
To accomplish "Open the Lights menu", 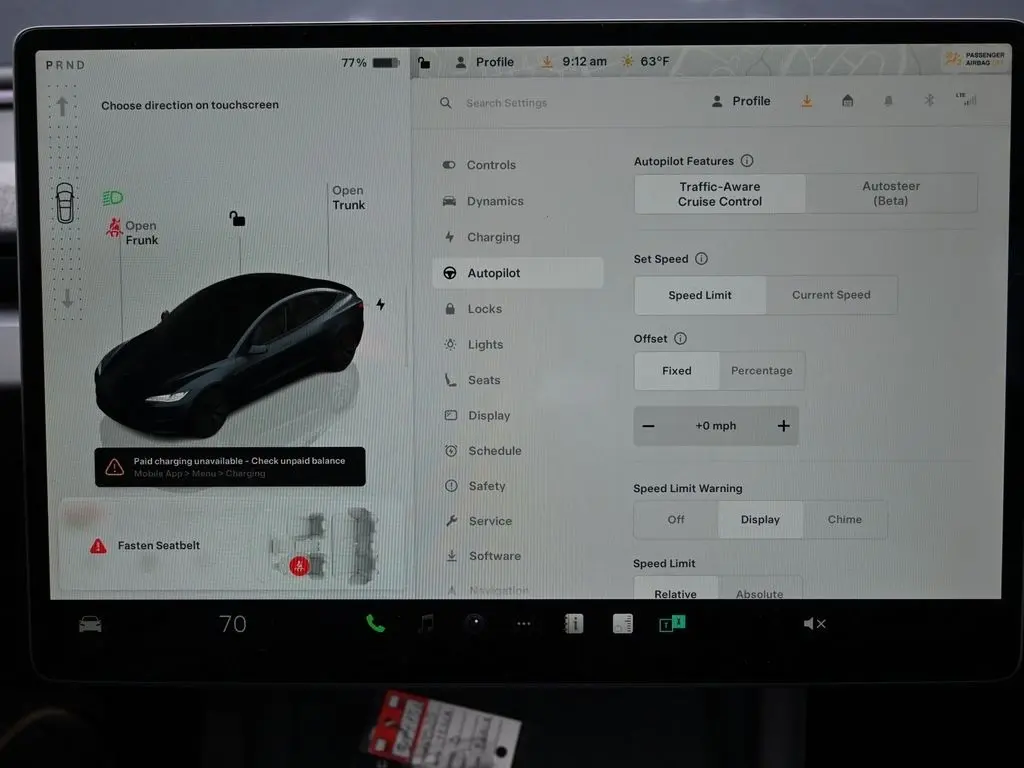I will [x=518, y=344].
